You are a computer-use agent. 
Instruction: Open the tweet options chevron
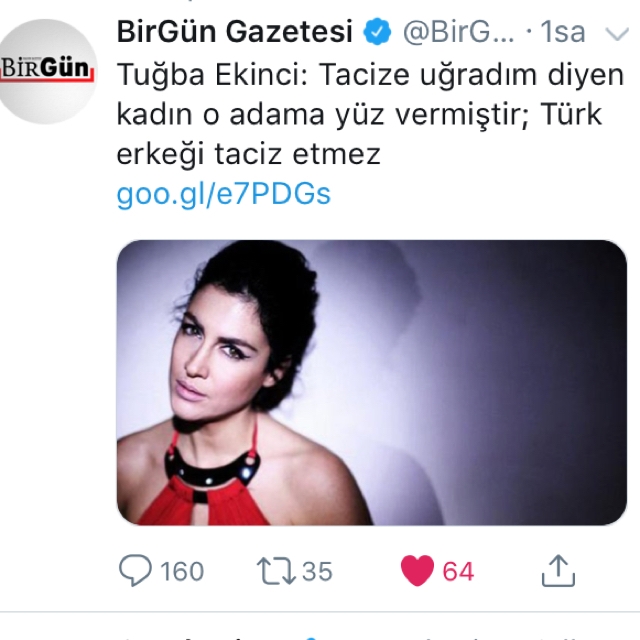[x=617, y=34]
